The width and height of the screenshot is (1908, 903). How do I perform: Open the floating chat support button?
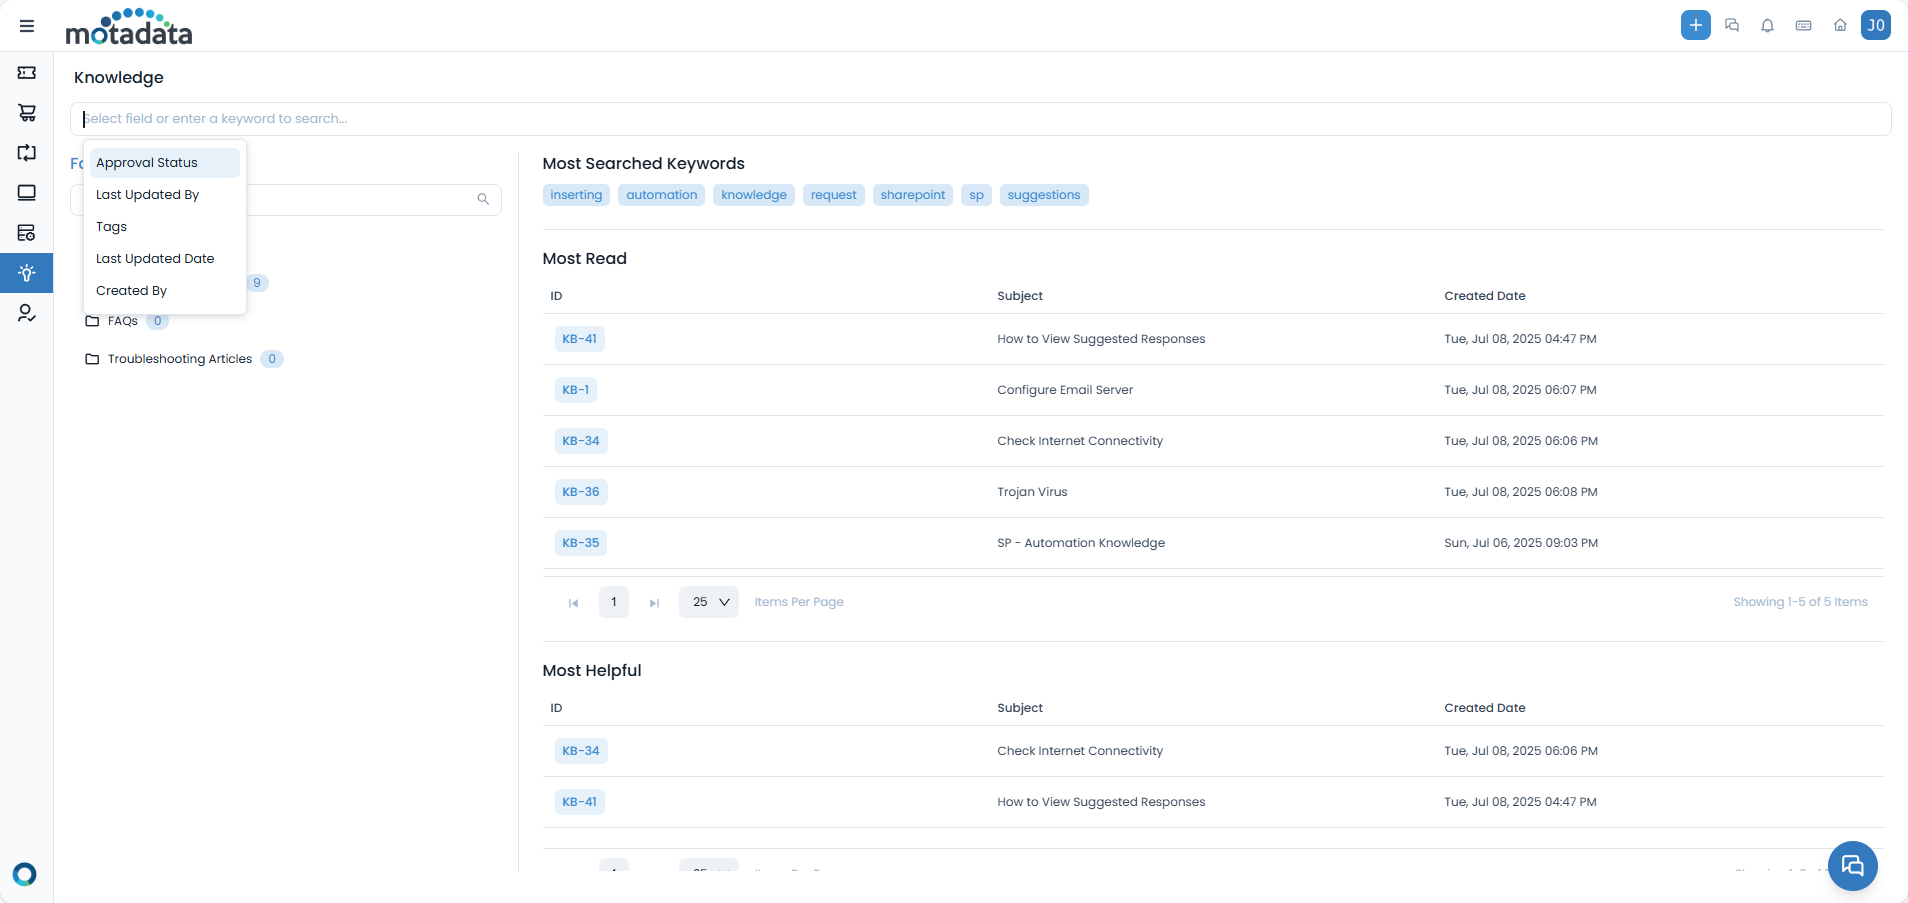tap(1852, 866)
